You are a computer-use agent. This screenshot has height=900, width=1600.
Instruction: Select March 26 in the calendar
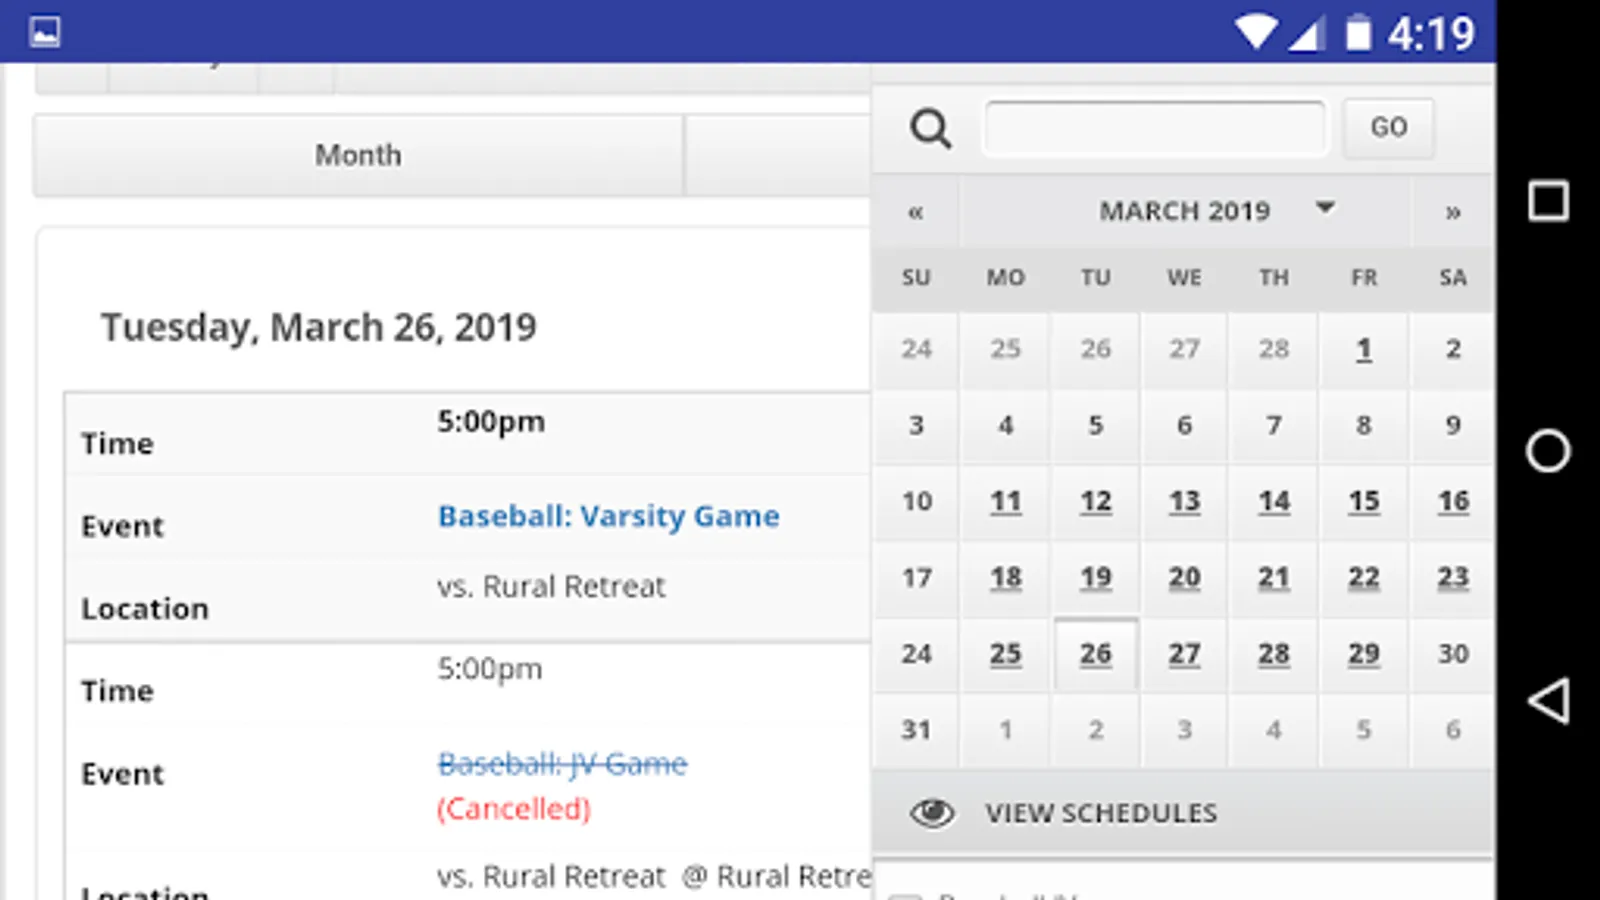click(x=1095, y=654)
